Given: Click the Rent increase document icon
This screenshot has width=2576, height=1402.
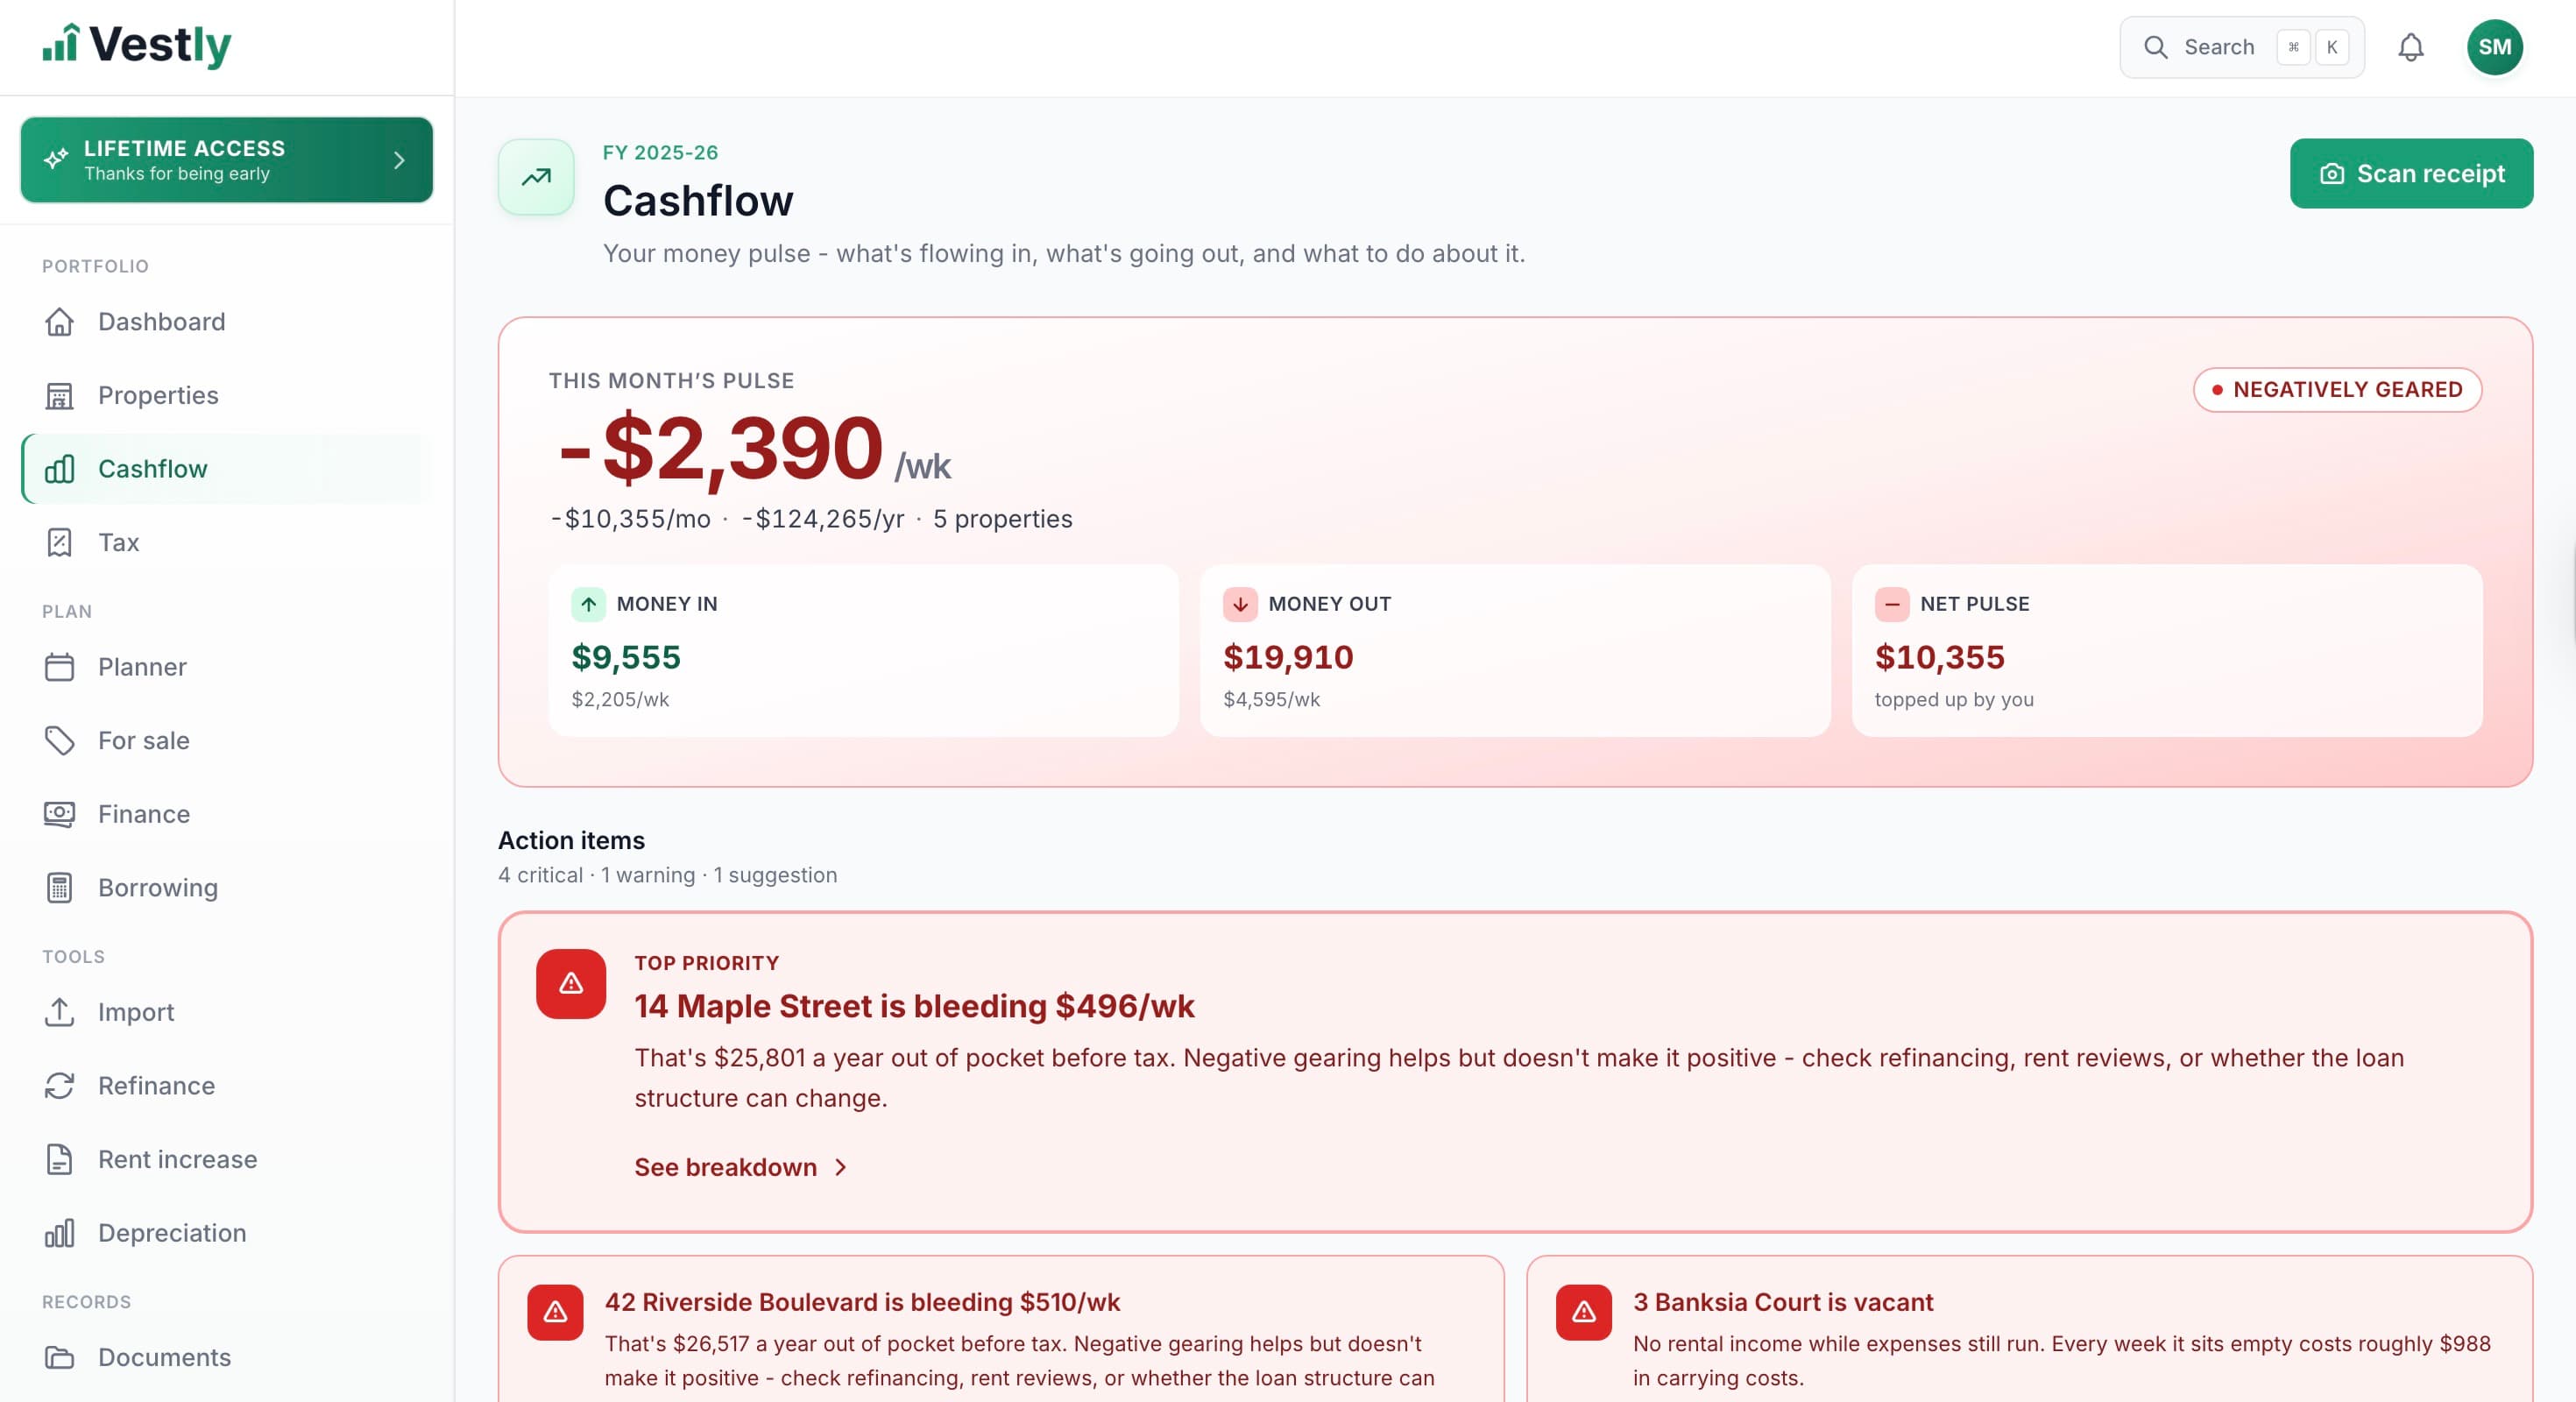Looking at the screenshot, I should click(x=59, y=1160).
